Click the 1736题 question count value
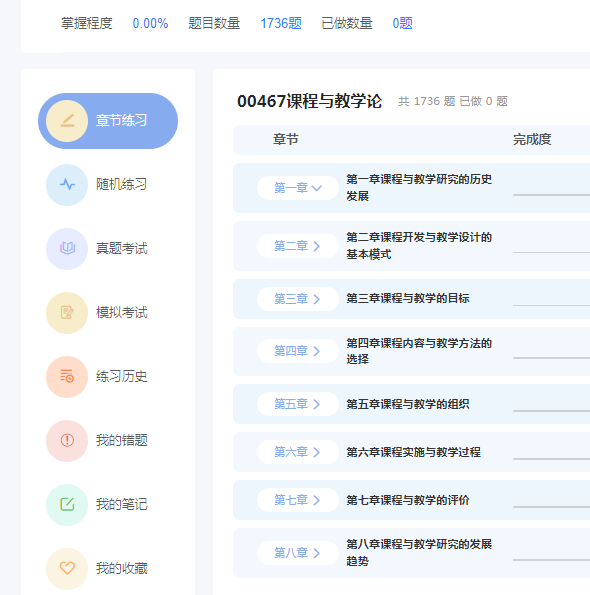The width and height of the screenshot is (590, 595). 281,24
